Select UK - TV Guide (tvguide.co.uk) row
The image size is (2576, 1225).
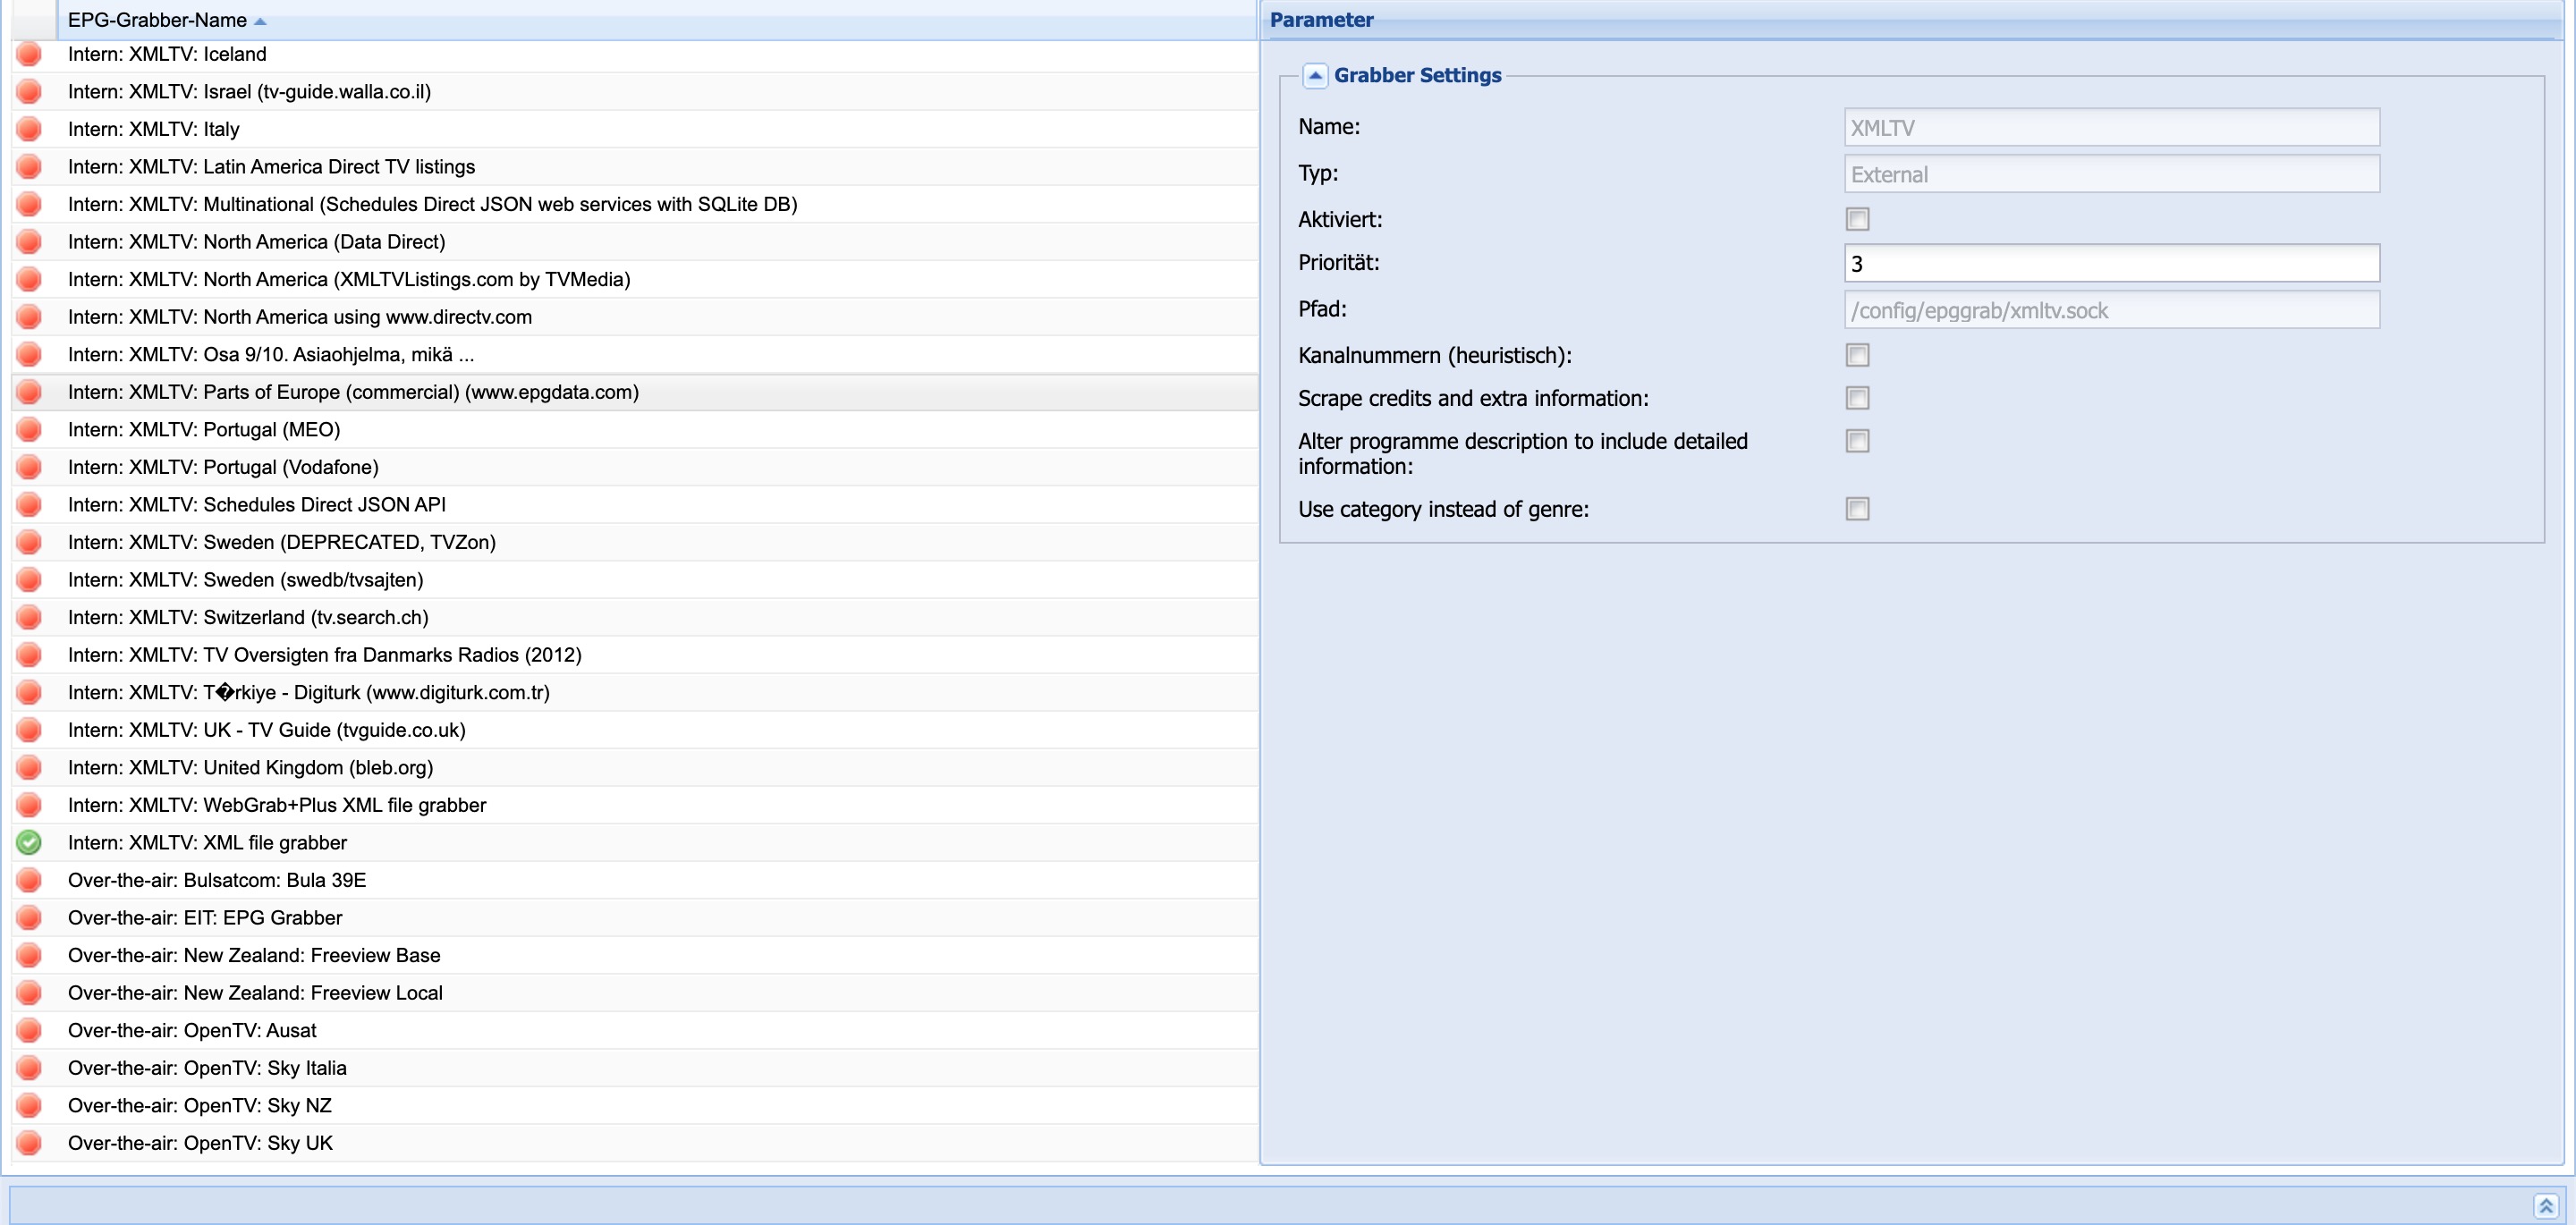click(x=634, y=730)
